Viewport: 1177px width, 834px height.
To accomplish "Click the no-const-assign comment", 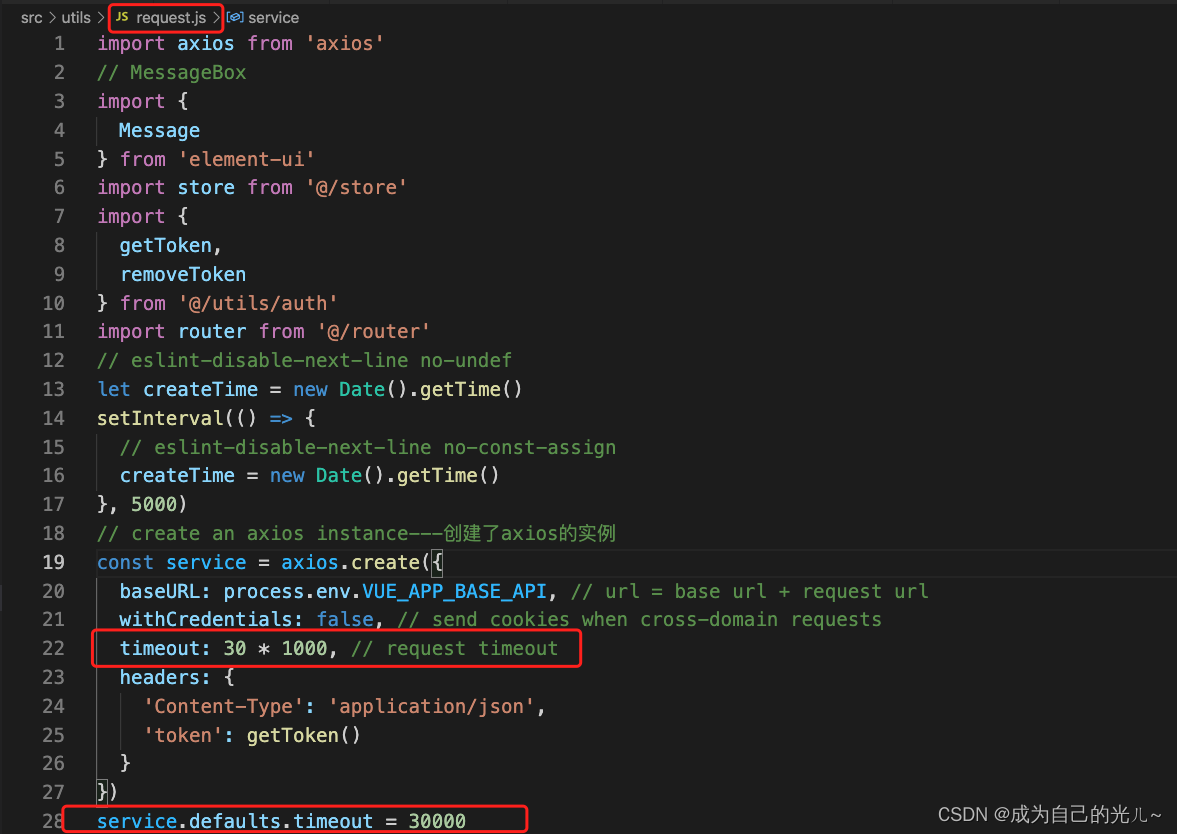I will (x=368, y=447).
